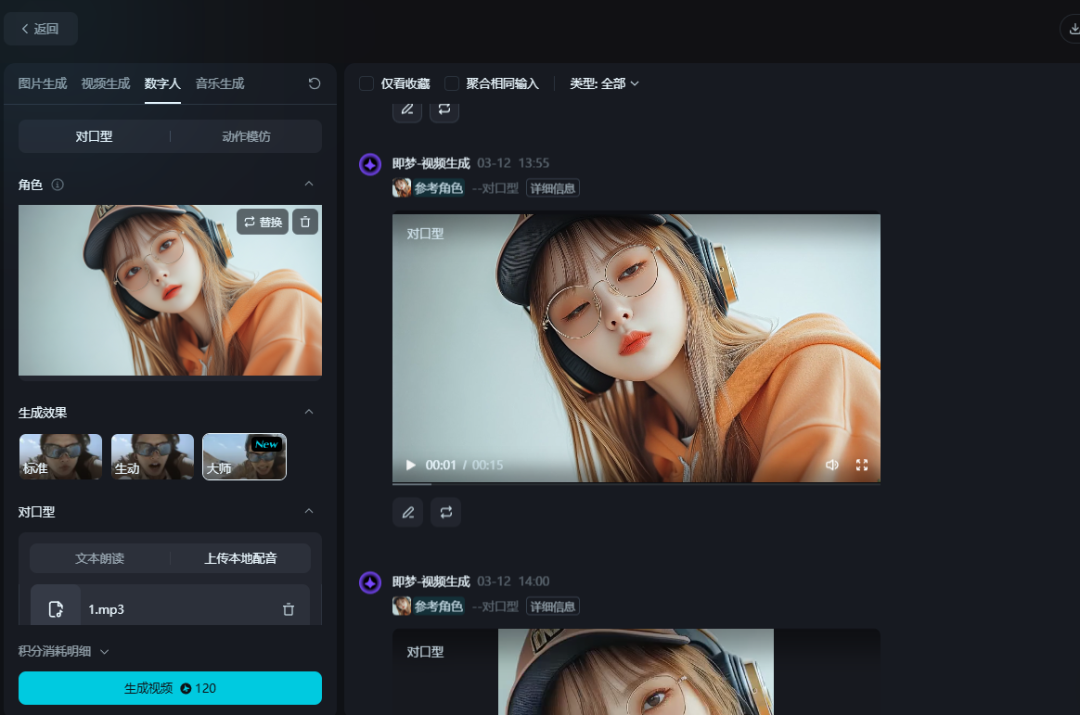Click the 即梦-视频生成 title at 13:55
This screenshot has width=1080, height=715.
click(x=431, y=163)
